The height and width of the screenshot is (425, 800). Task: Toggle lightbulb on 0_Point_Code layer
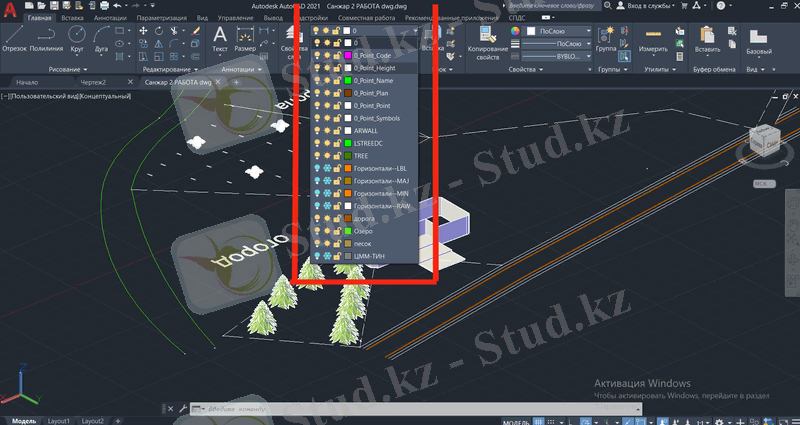coord(316,56)
